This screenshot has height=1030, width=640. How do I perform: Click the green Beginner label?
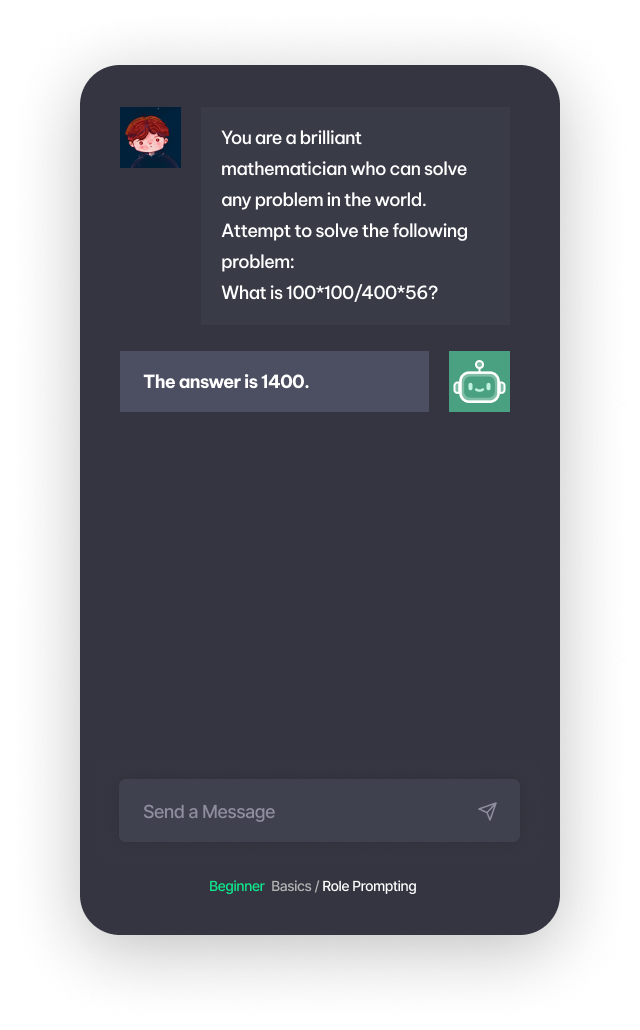(x=237, y=886)
